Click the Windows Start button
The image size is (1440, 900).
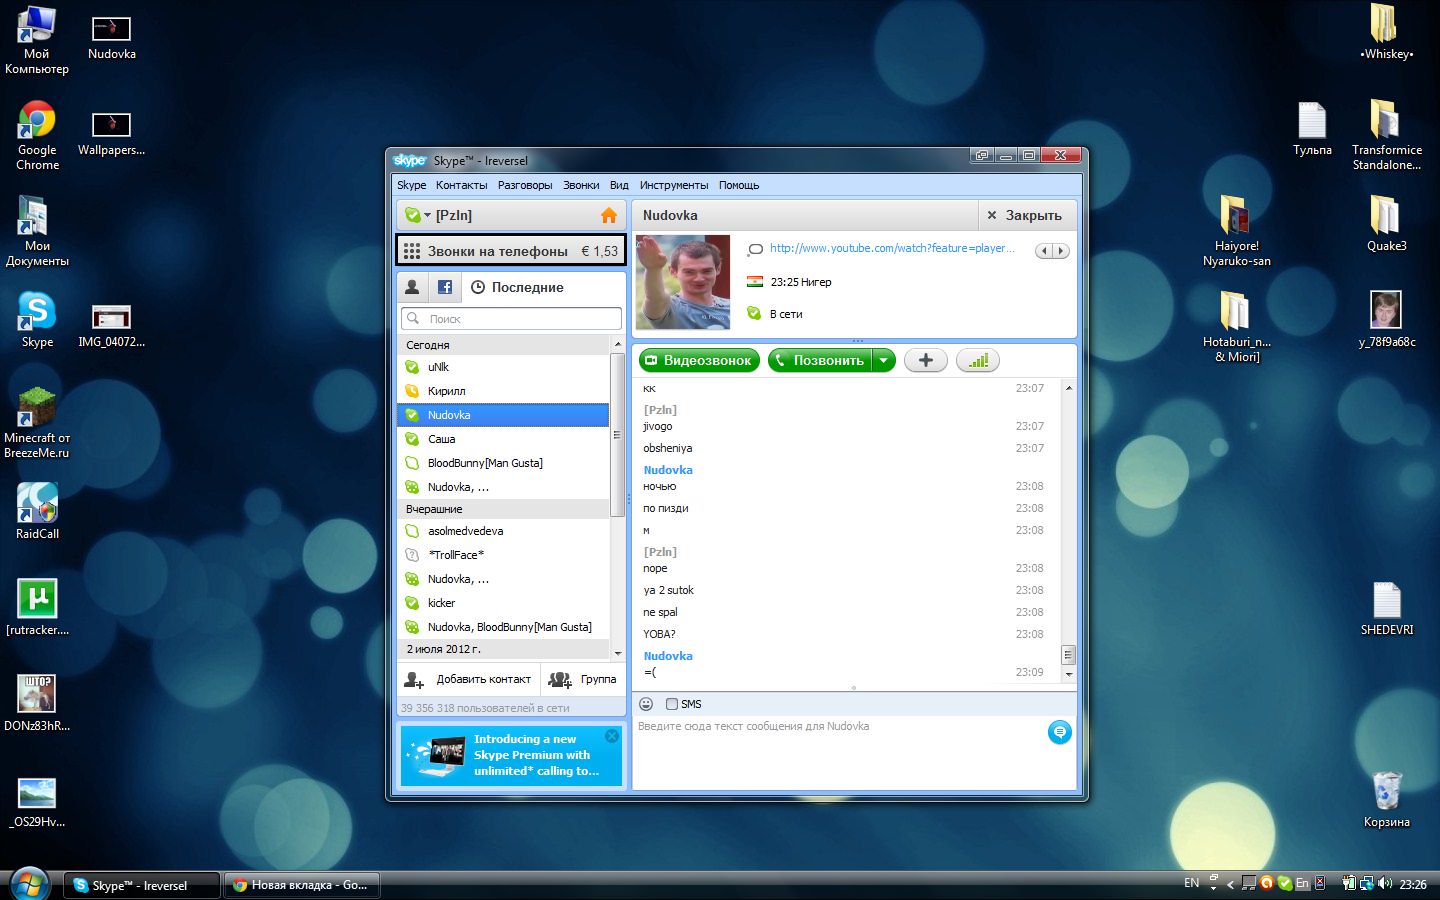[x=29, y=885]
